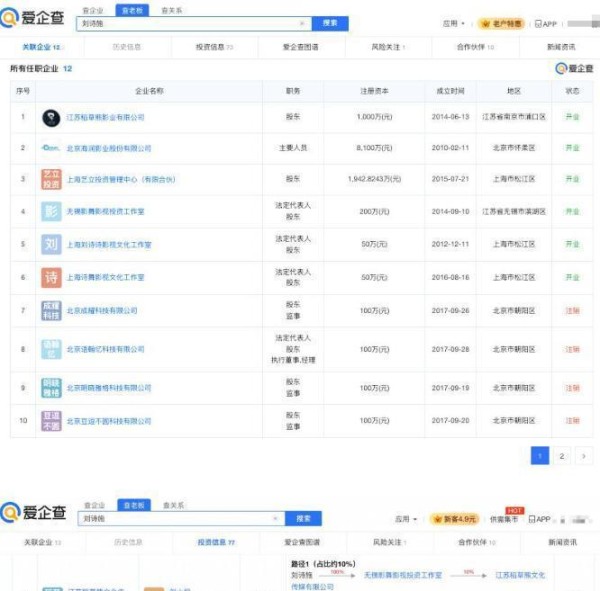Screen dimensions: 600x591
Task: Clear the top search box using the X icon
Action: [302, 23]
